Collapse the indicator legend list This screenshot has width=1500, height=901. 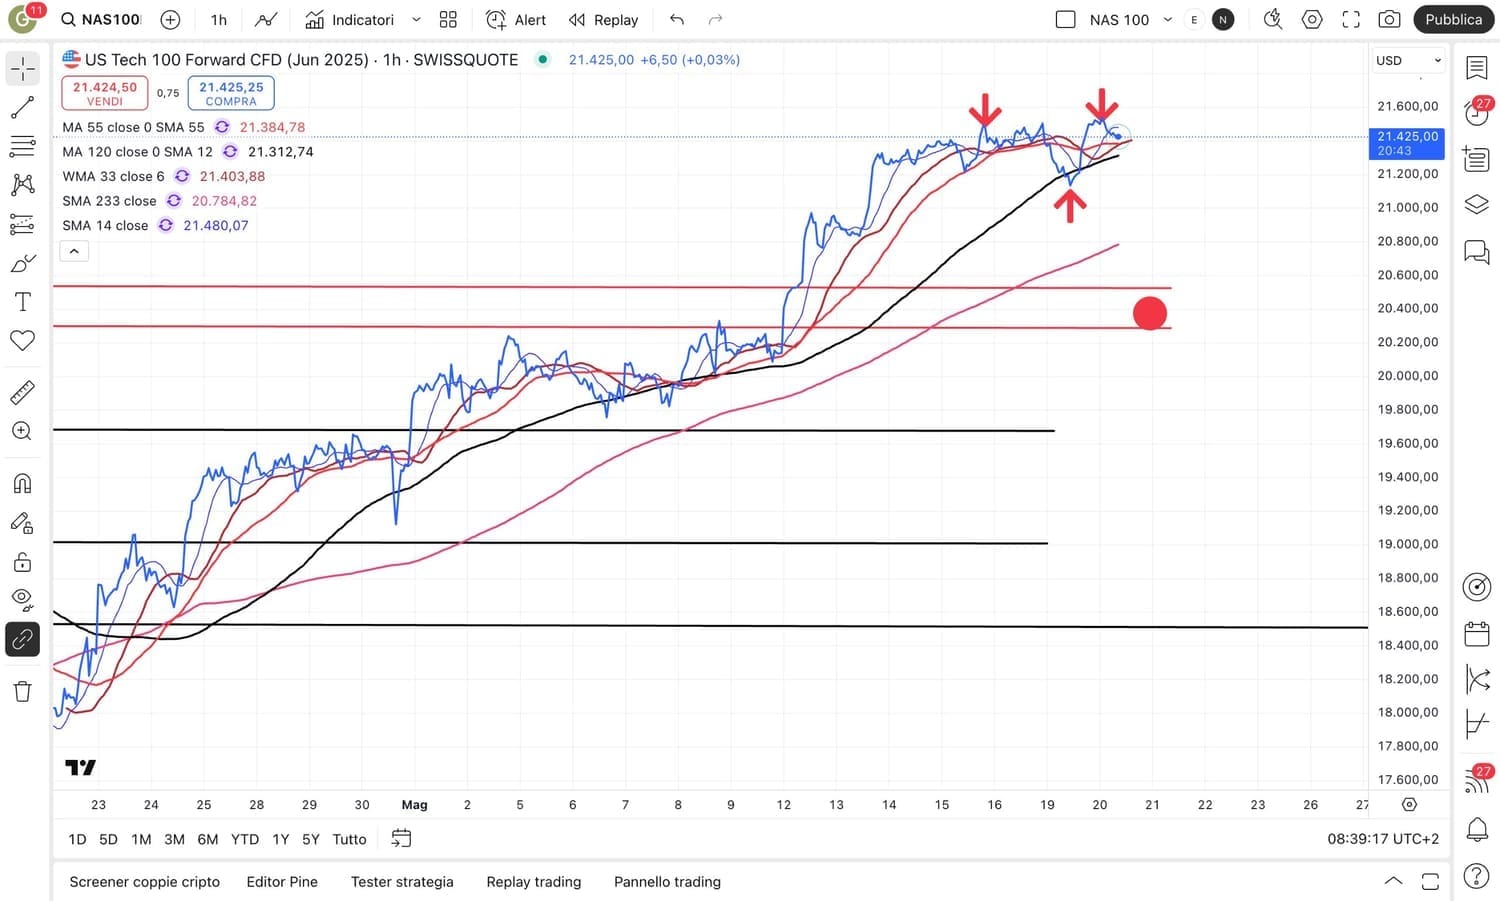(x=74, y=251)
